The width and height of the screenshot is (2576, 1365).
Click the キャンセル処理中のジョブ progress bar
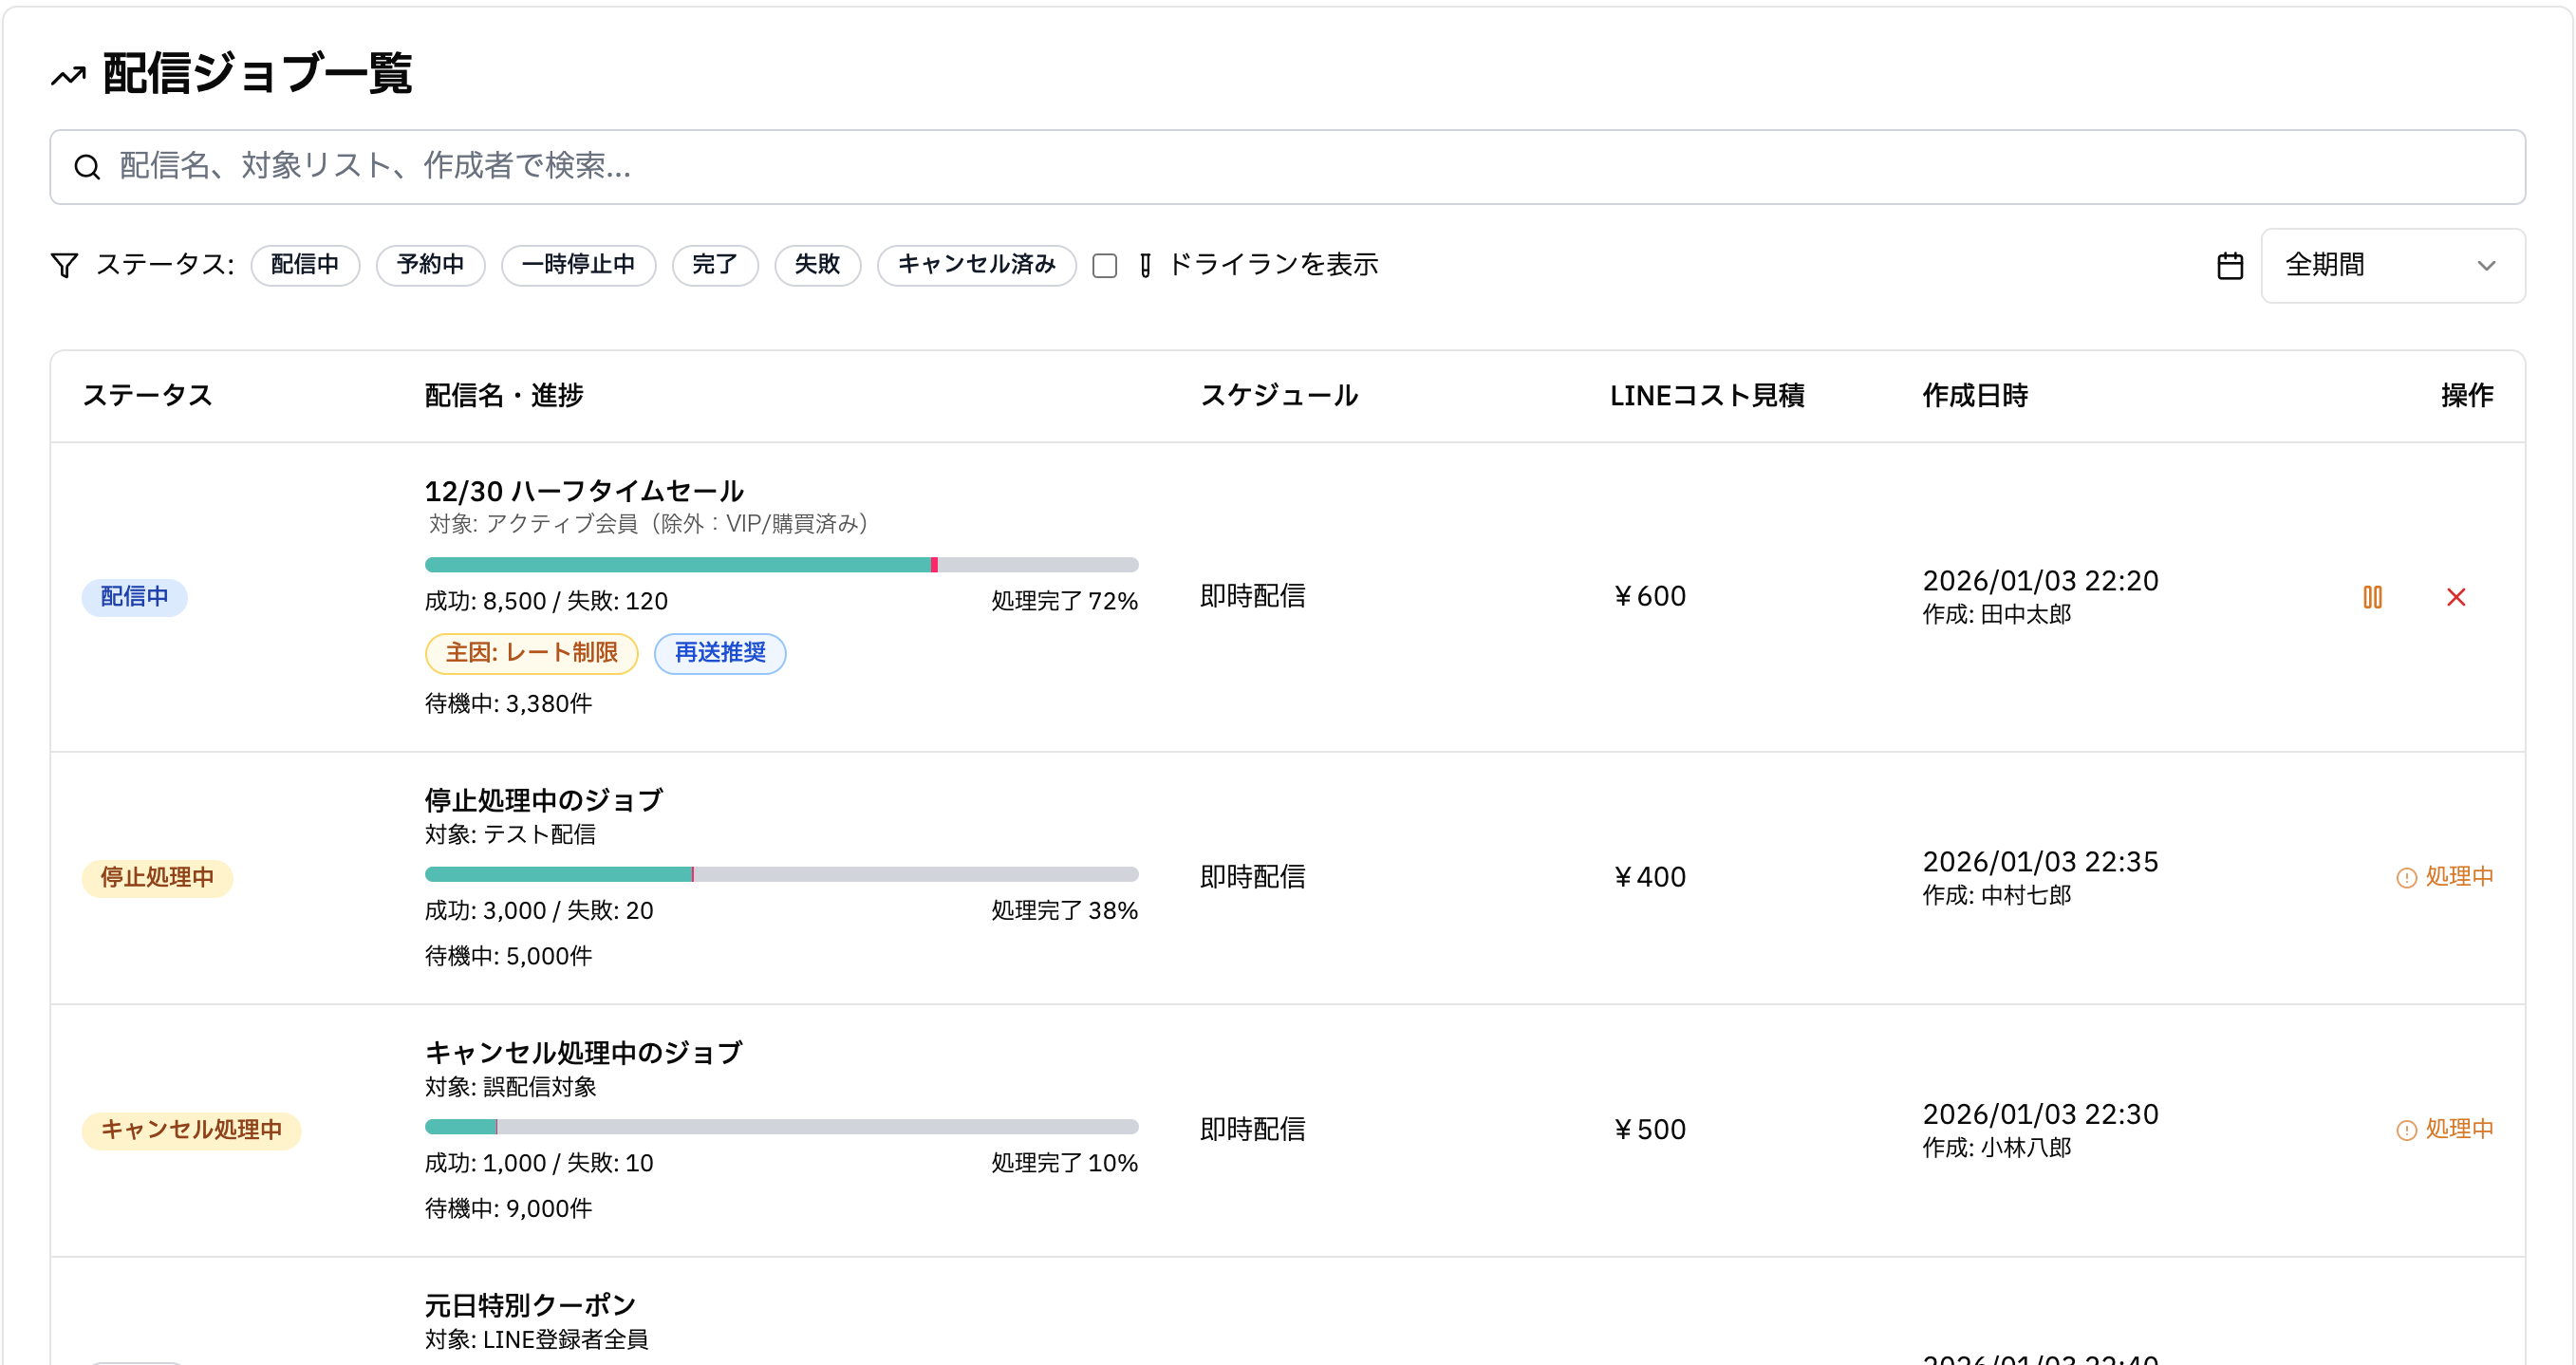[781, 1127]
